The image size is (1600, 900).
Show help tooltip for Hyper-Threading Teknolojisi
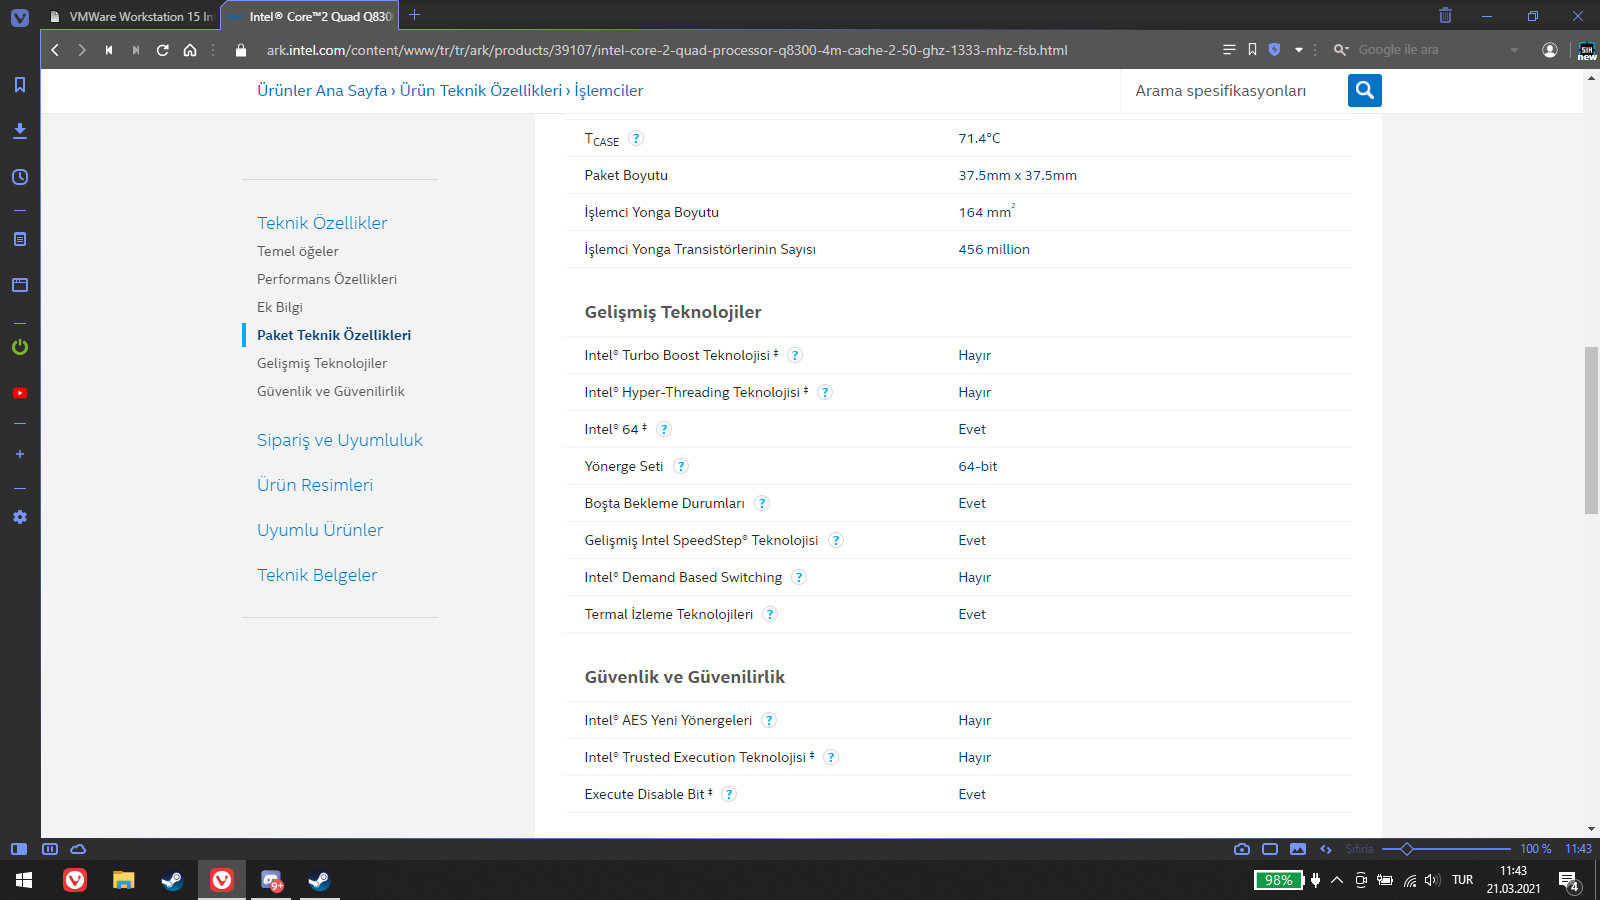(825, 392)
